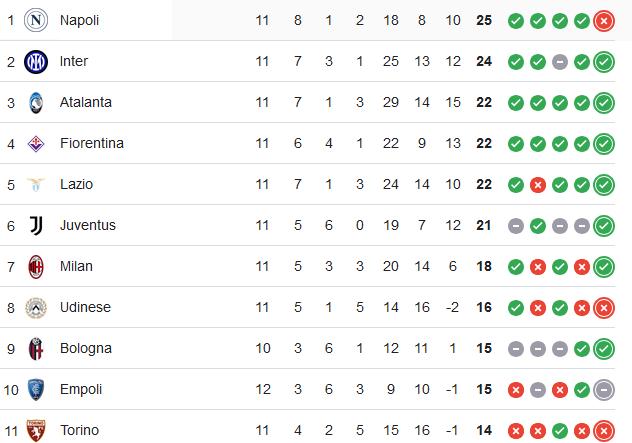
Task: Click the Inter club crest
Action: (36, 62)
